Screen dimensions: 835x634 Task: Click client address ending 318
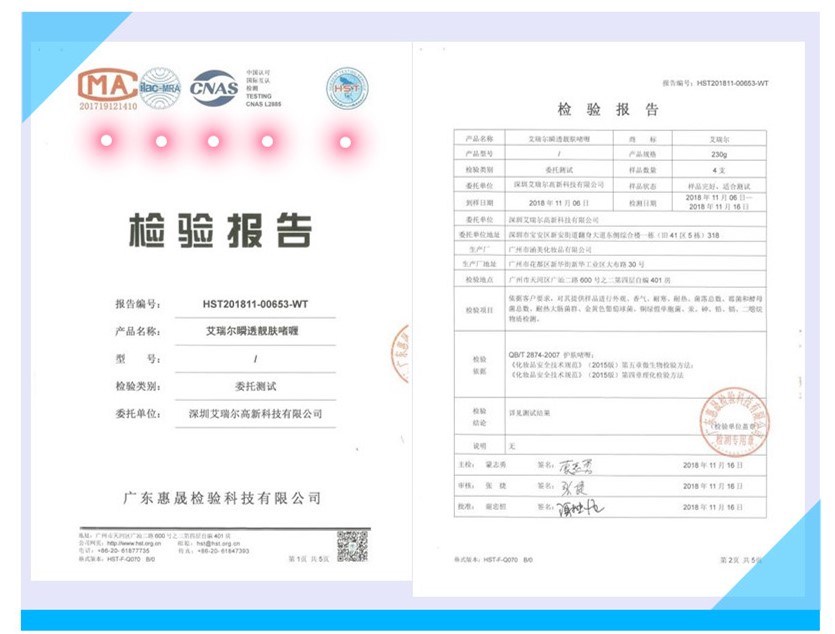[x=613, y=235]
